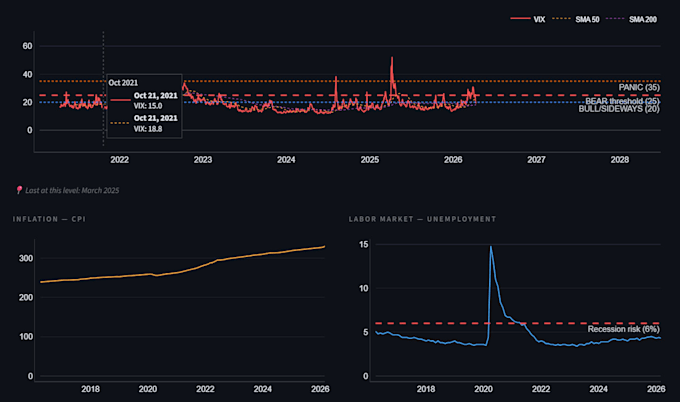Click the 'VIX: 15.0' tooltip value
The width and height of the screenshot is (680, 402).
148,106
